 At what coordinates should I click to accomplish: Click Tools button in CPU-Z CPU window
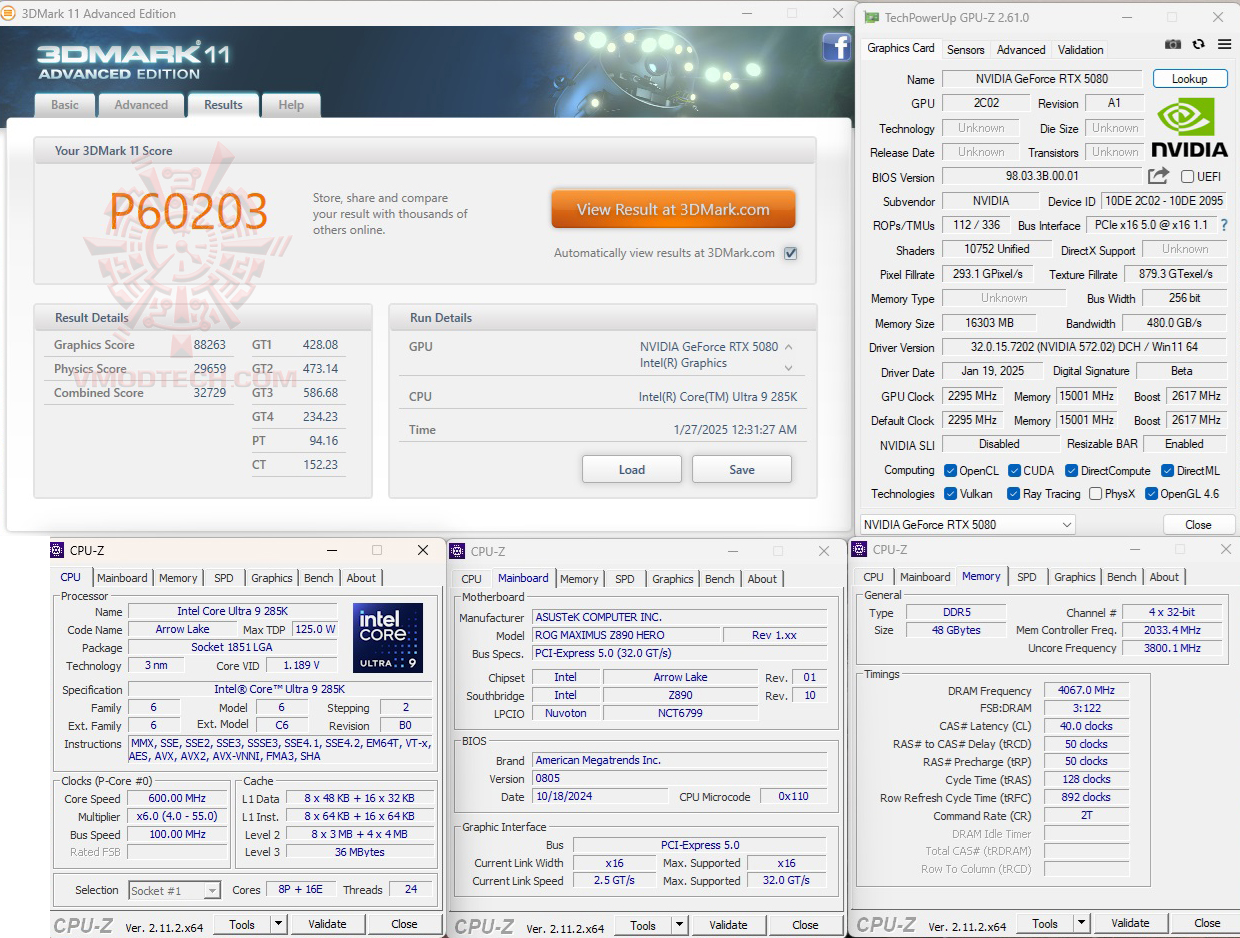(242, 924)
